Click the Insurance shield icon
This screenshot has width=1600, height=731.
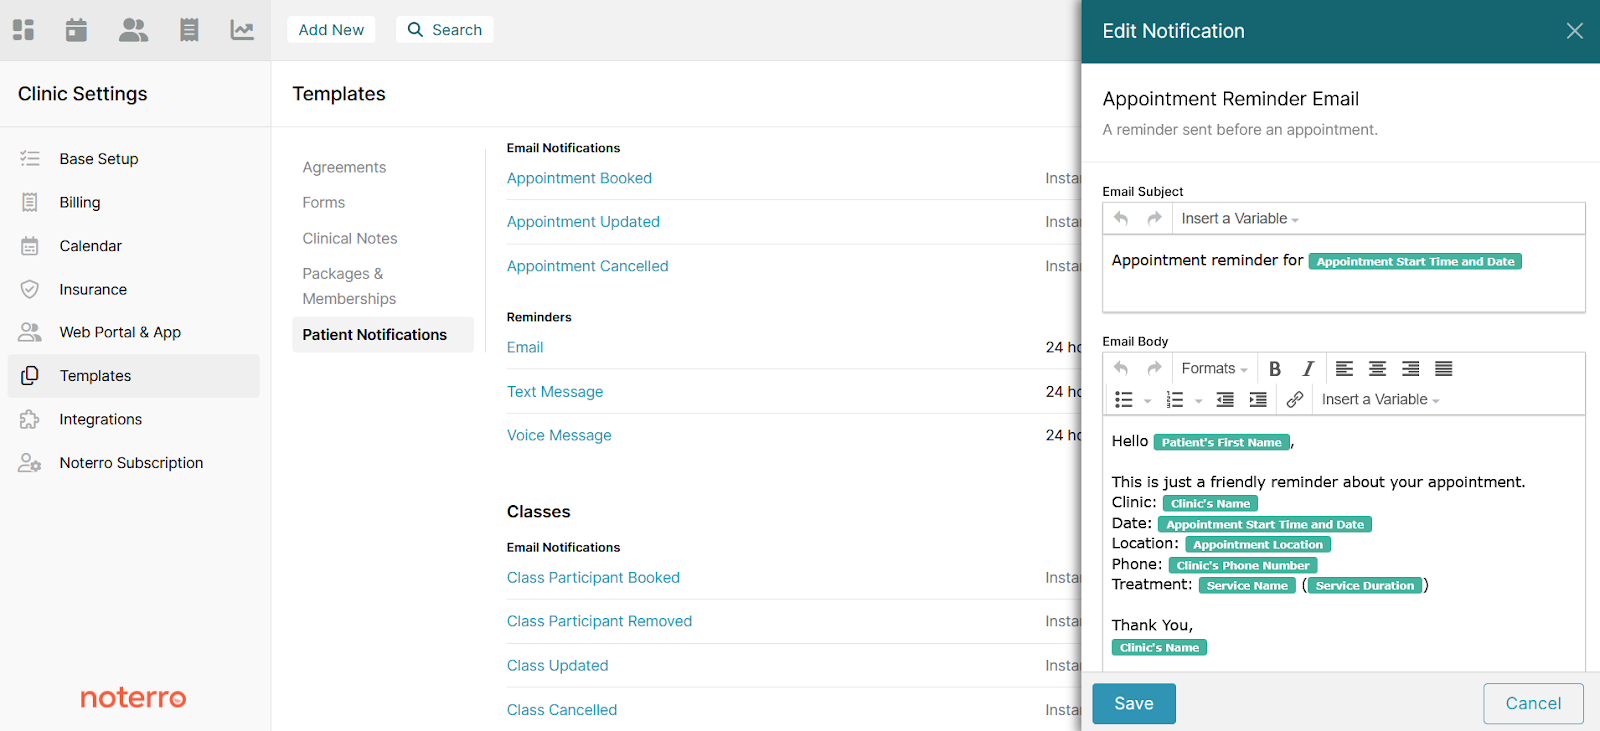(x=30, y=289)
